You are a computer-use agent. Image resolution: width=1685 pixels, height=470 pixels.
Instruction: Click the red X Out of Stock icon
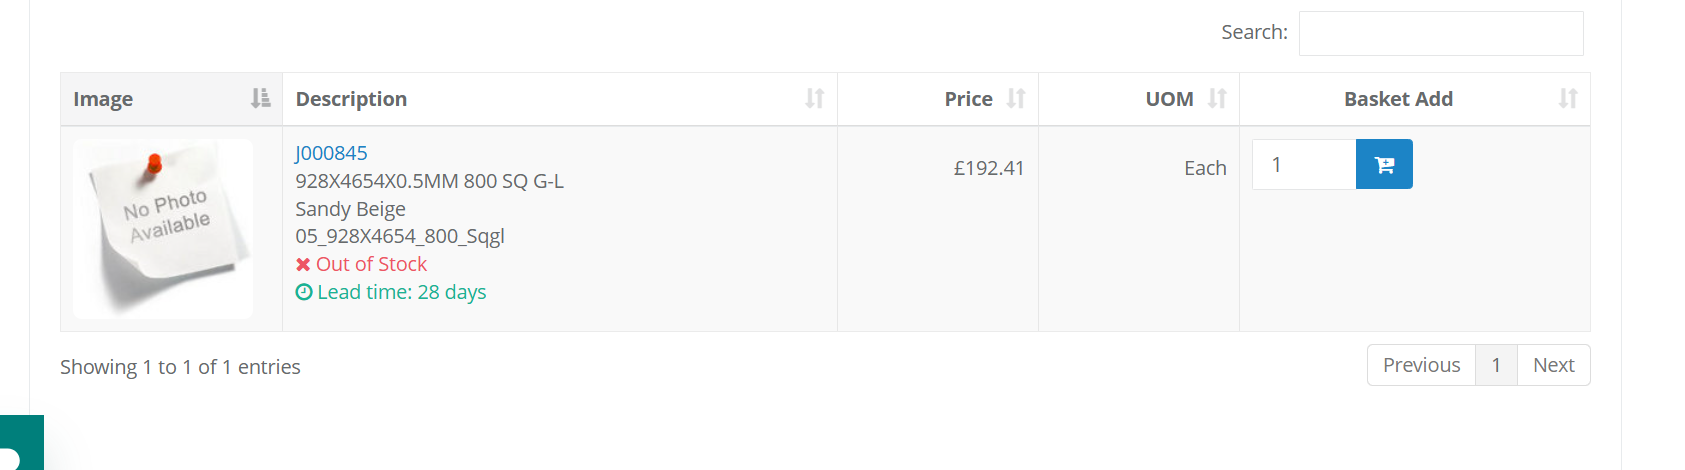pos(303,264)
